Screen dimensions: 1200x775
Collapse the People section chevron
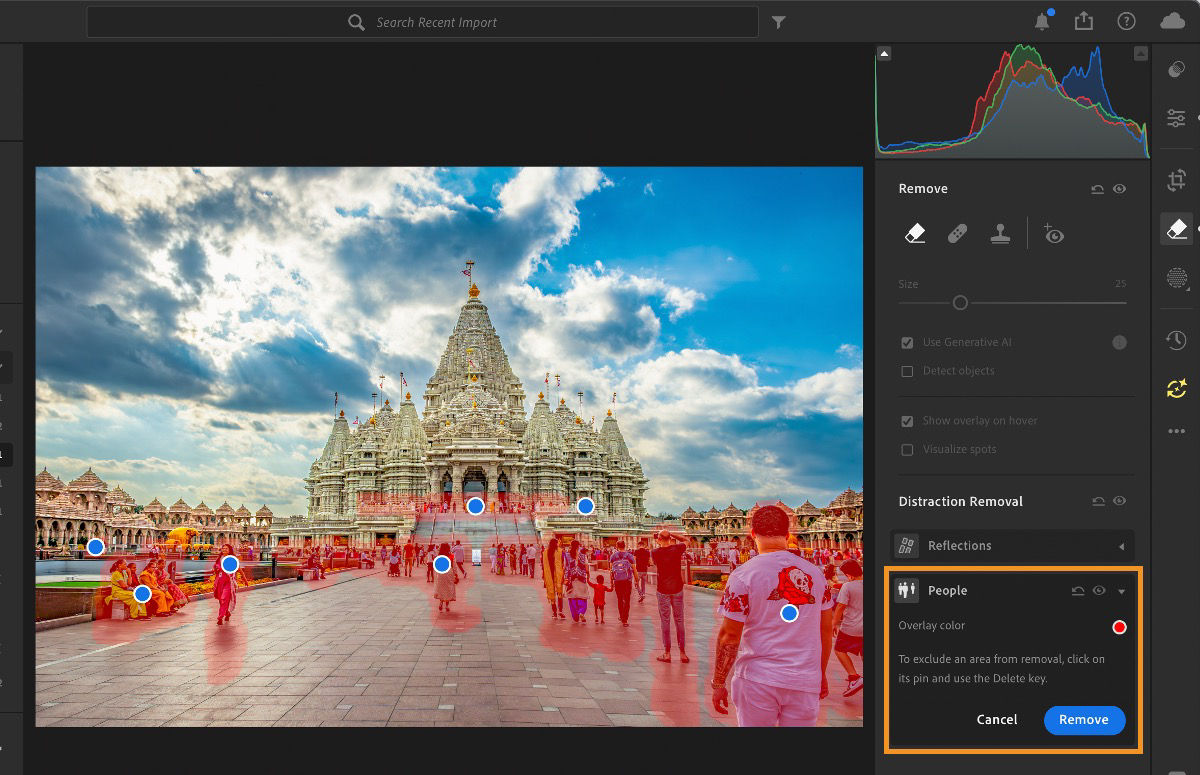(x=1119, y=591)
